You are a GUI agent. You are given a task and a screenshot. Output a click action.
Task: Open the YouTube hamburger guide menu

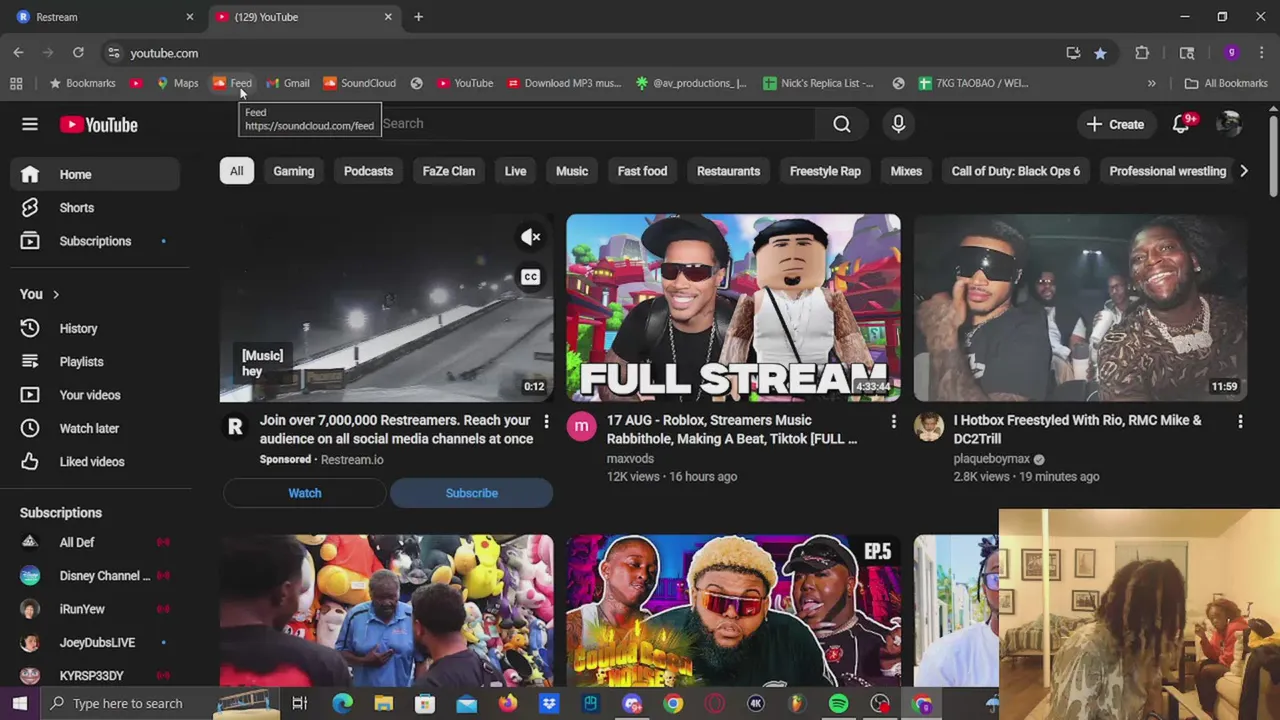tap(30, 124)
